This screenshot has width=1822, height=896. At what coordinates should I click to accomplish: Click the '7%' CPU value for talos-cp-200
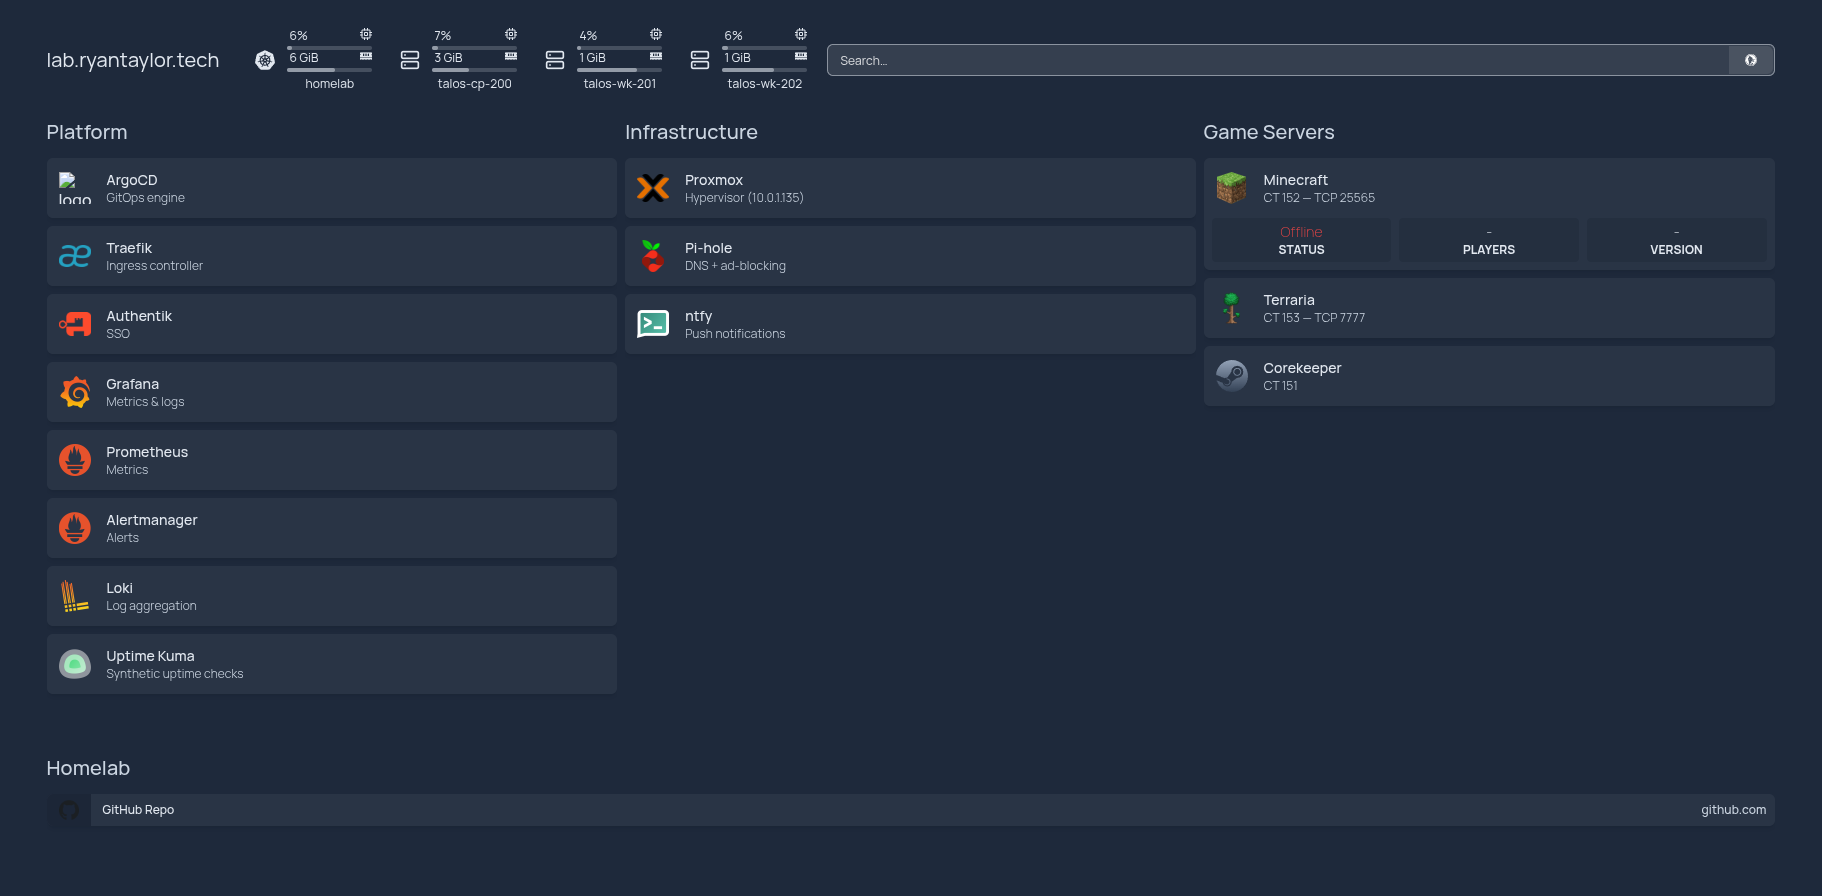[443, 36]
